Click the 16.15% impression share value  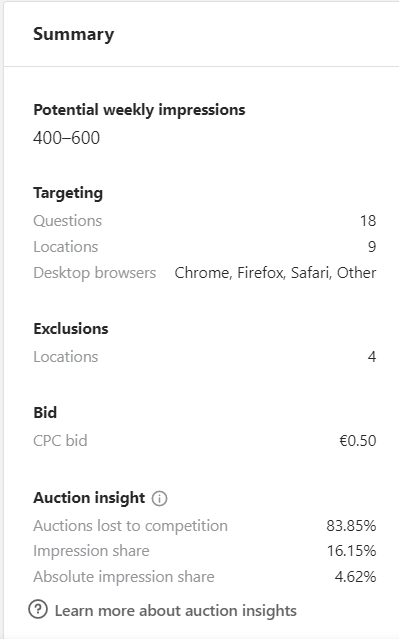pos(351,551)
